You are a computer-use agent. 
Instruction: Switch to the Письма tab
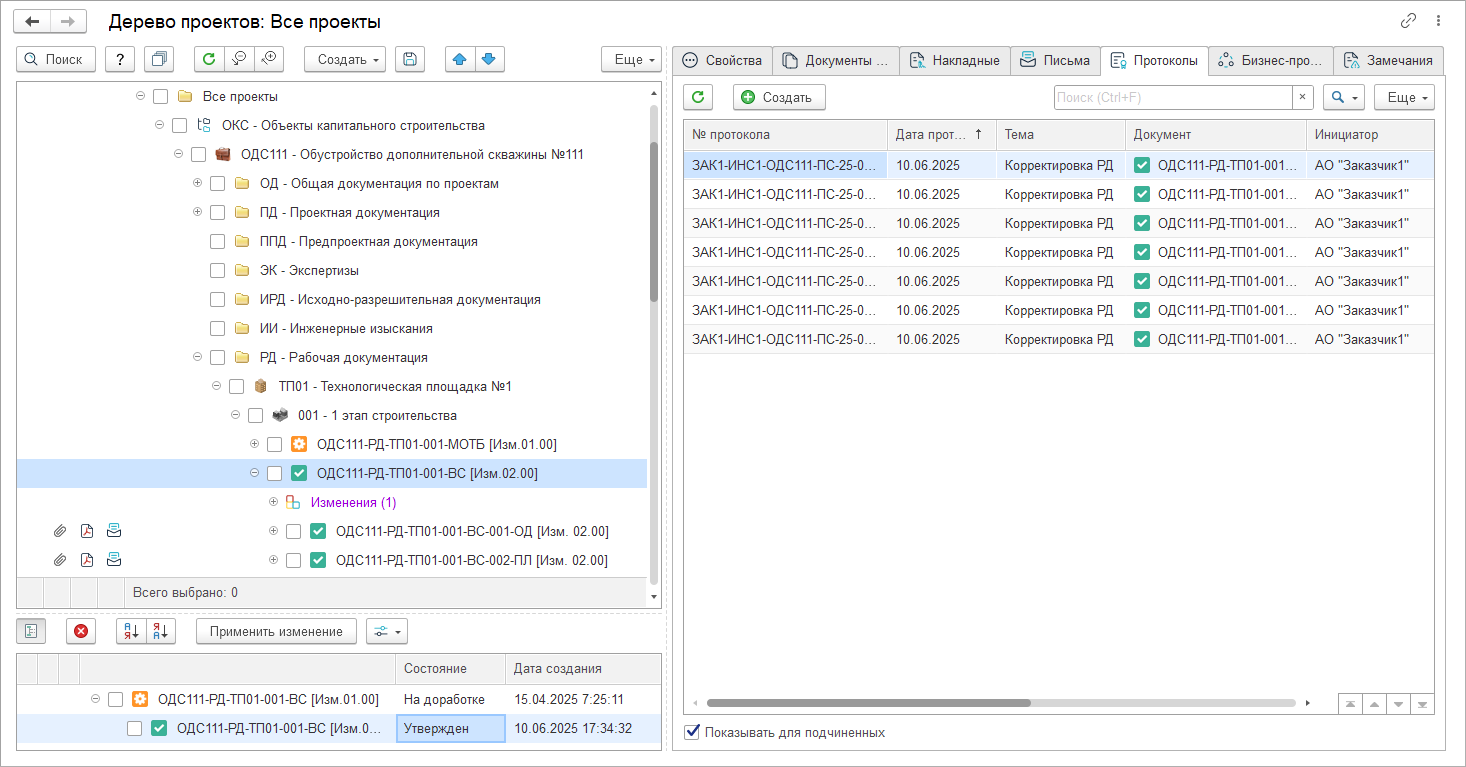1055,61
